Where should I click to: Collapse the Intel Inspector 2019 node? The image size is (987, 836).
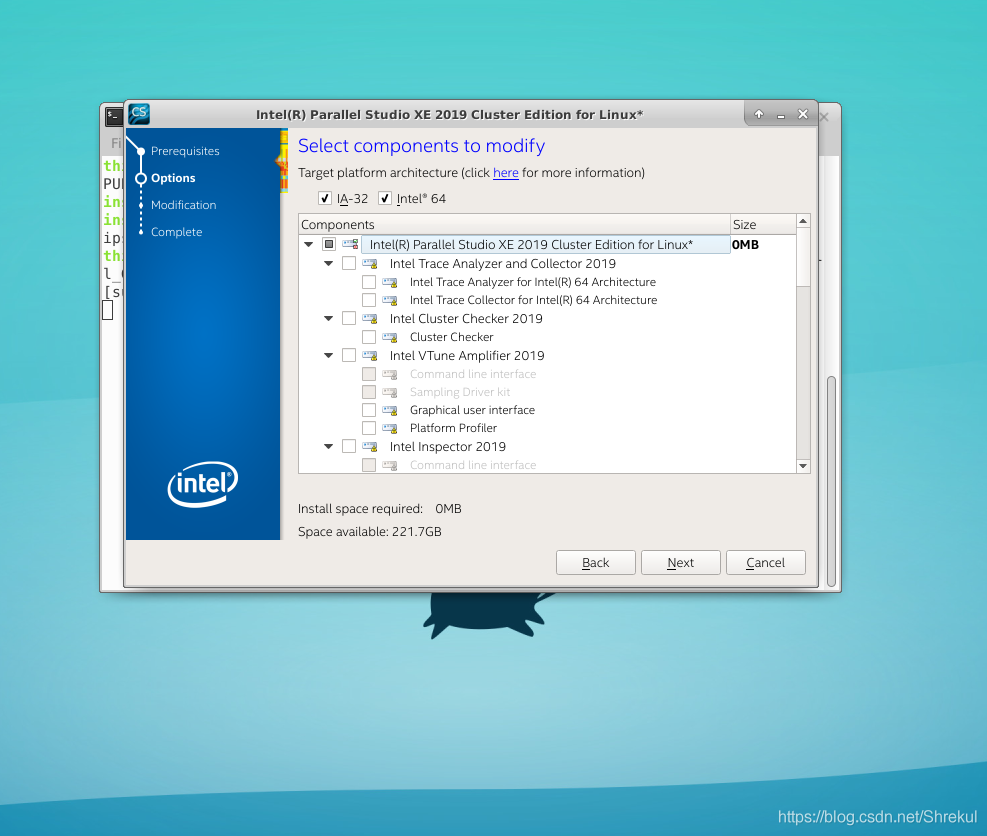point(329,447)
